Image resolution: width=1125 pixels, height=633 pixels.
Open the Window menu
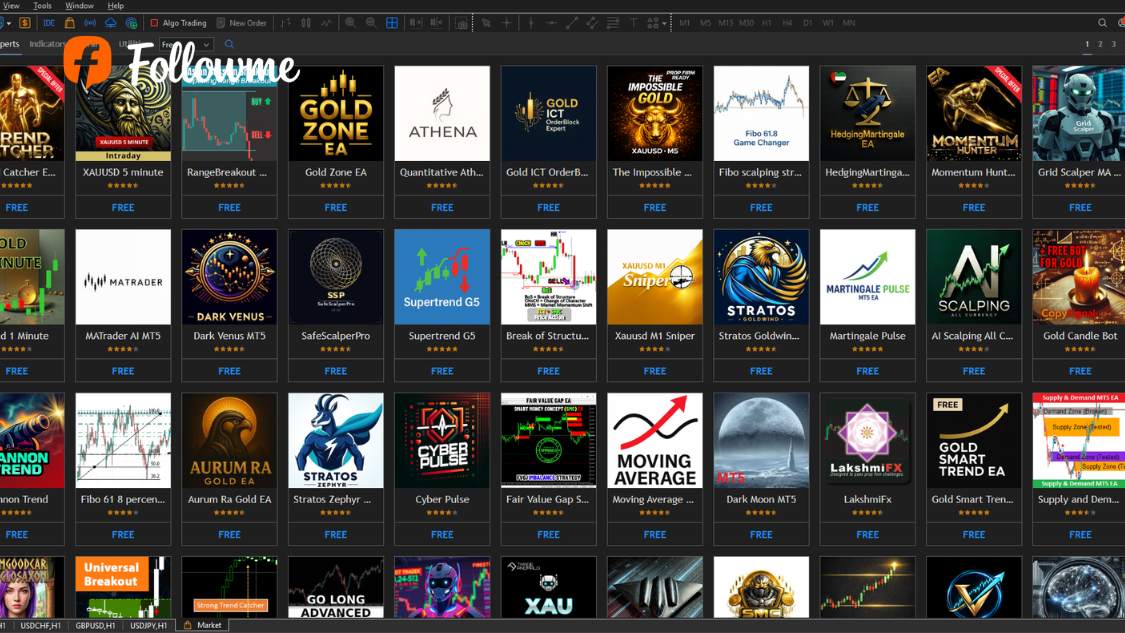[x=80, y=6]
